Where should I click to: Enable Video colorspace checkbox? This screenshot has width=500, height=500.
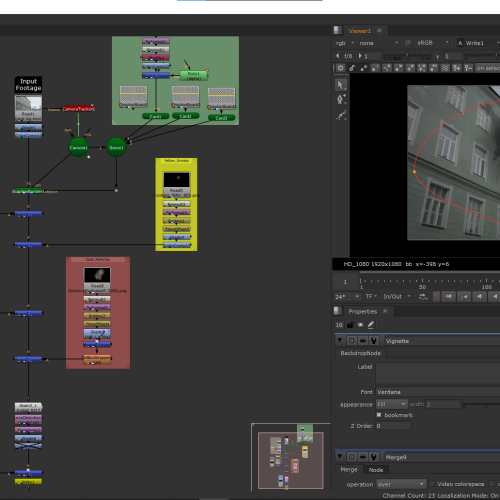coord(431,483)
